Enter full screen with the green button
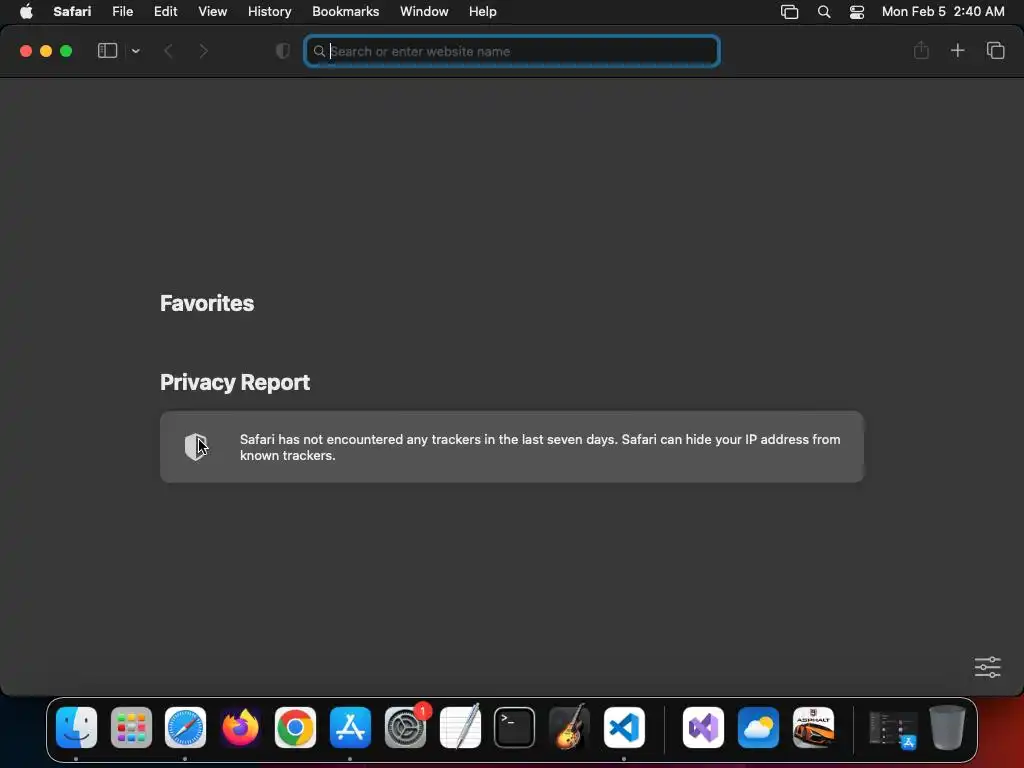 coord(66,51)
